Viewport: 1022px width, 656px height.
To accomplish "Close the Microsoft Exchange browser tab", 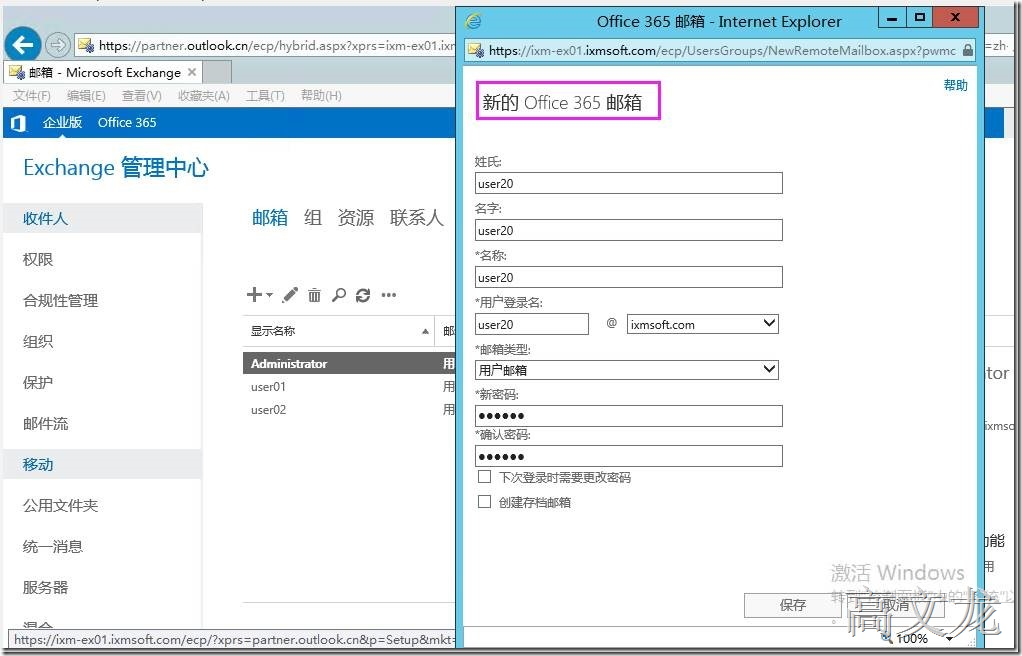I will (x=192, y=72).
